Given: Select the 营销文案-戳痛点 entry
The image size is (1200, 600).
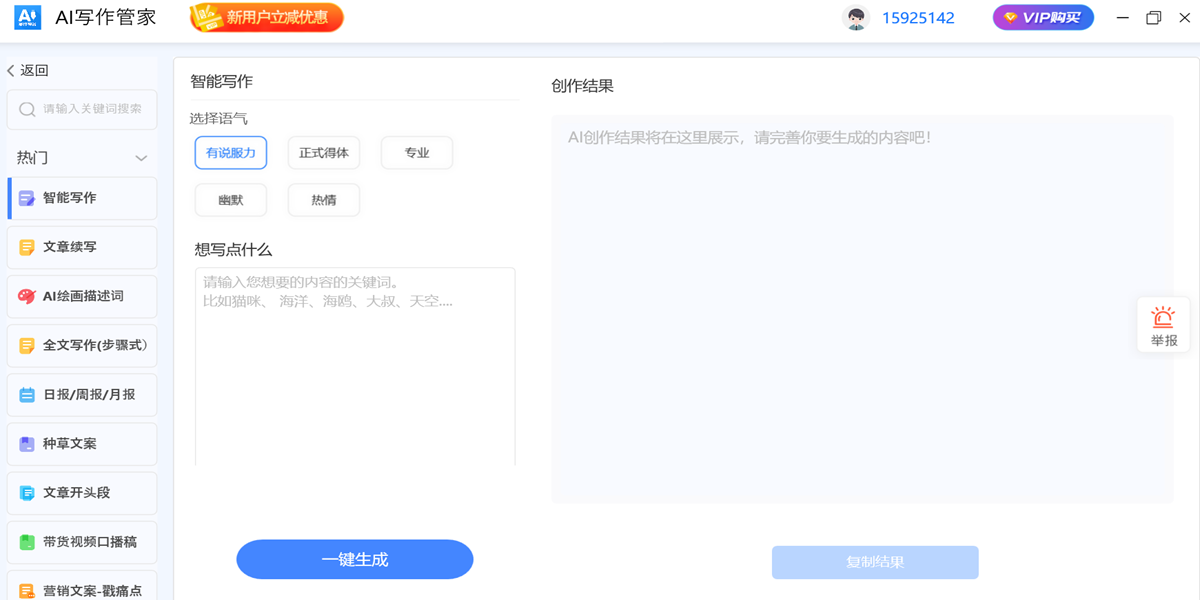Looking at the screenshot, I should tap(25, 589).
